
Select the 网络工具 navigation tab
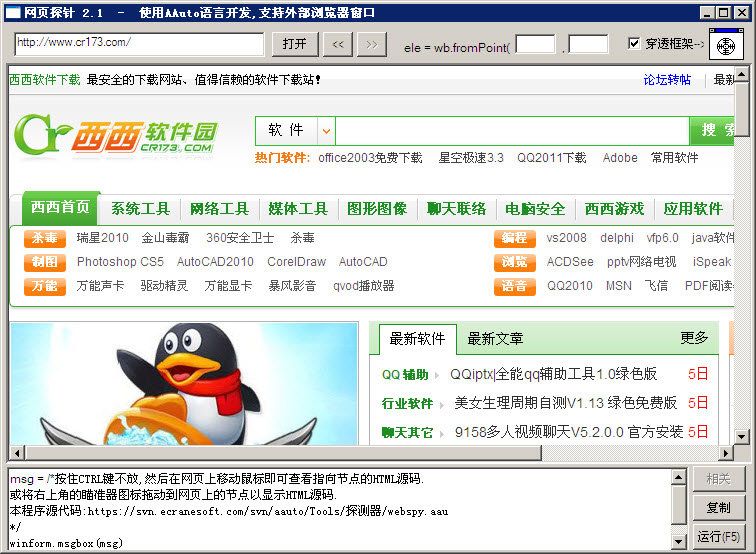[219, 209]
